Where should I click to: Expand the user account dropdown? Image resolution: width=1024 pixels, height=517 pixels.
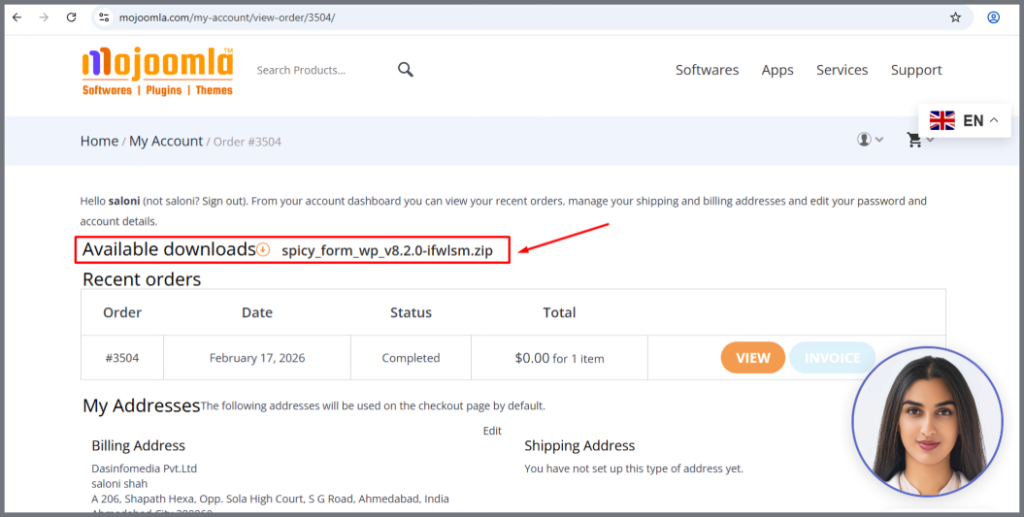coord(870,140)
